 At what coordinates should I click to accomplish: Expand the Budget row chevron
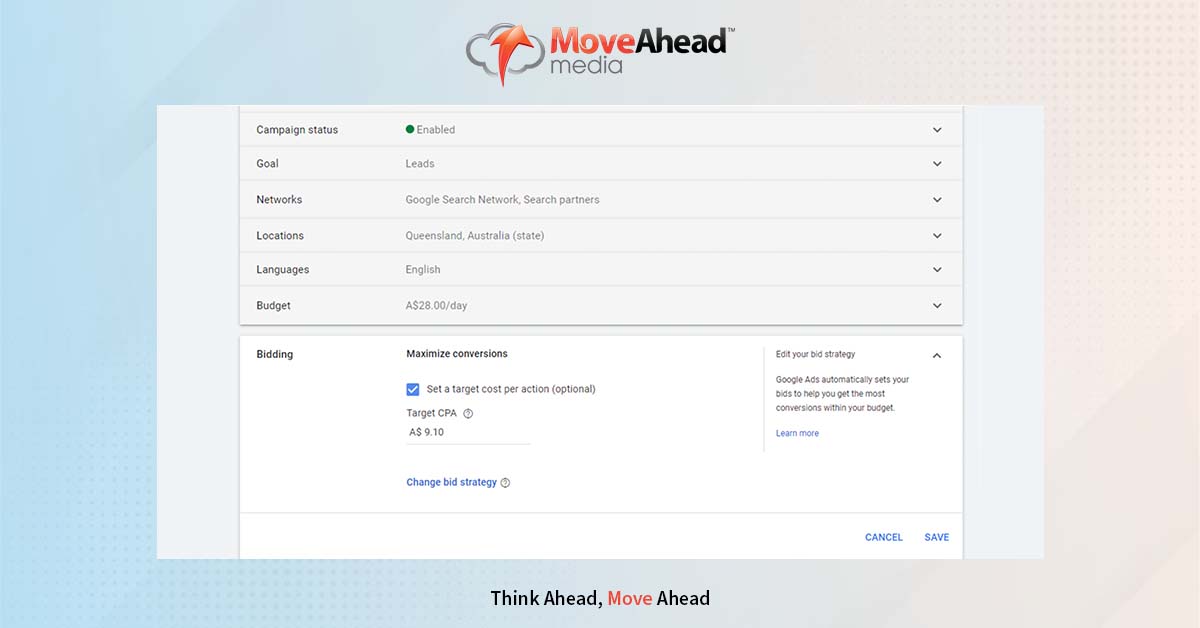coord(937,306)
